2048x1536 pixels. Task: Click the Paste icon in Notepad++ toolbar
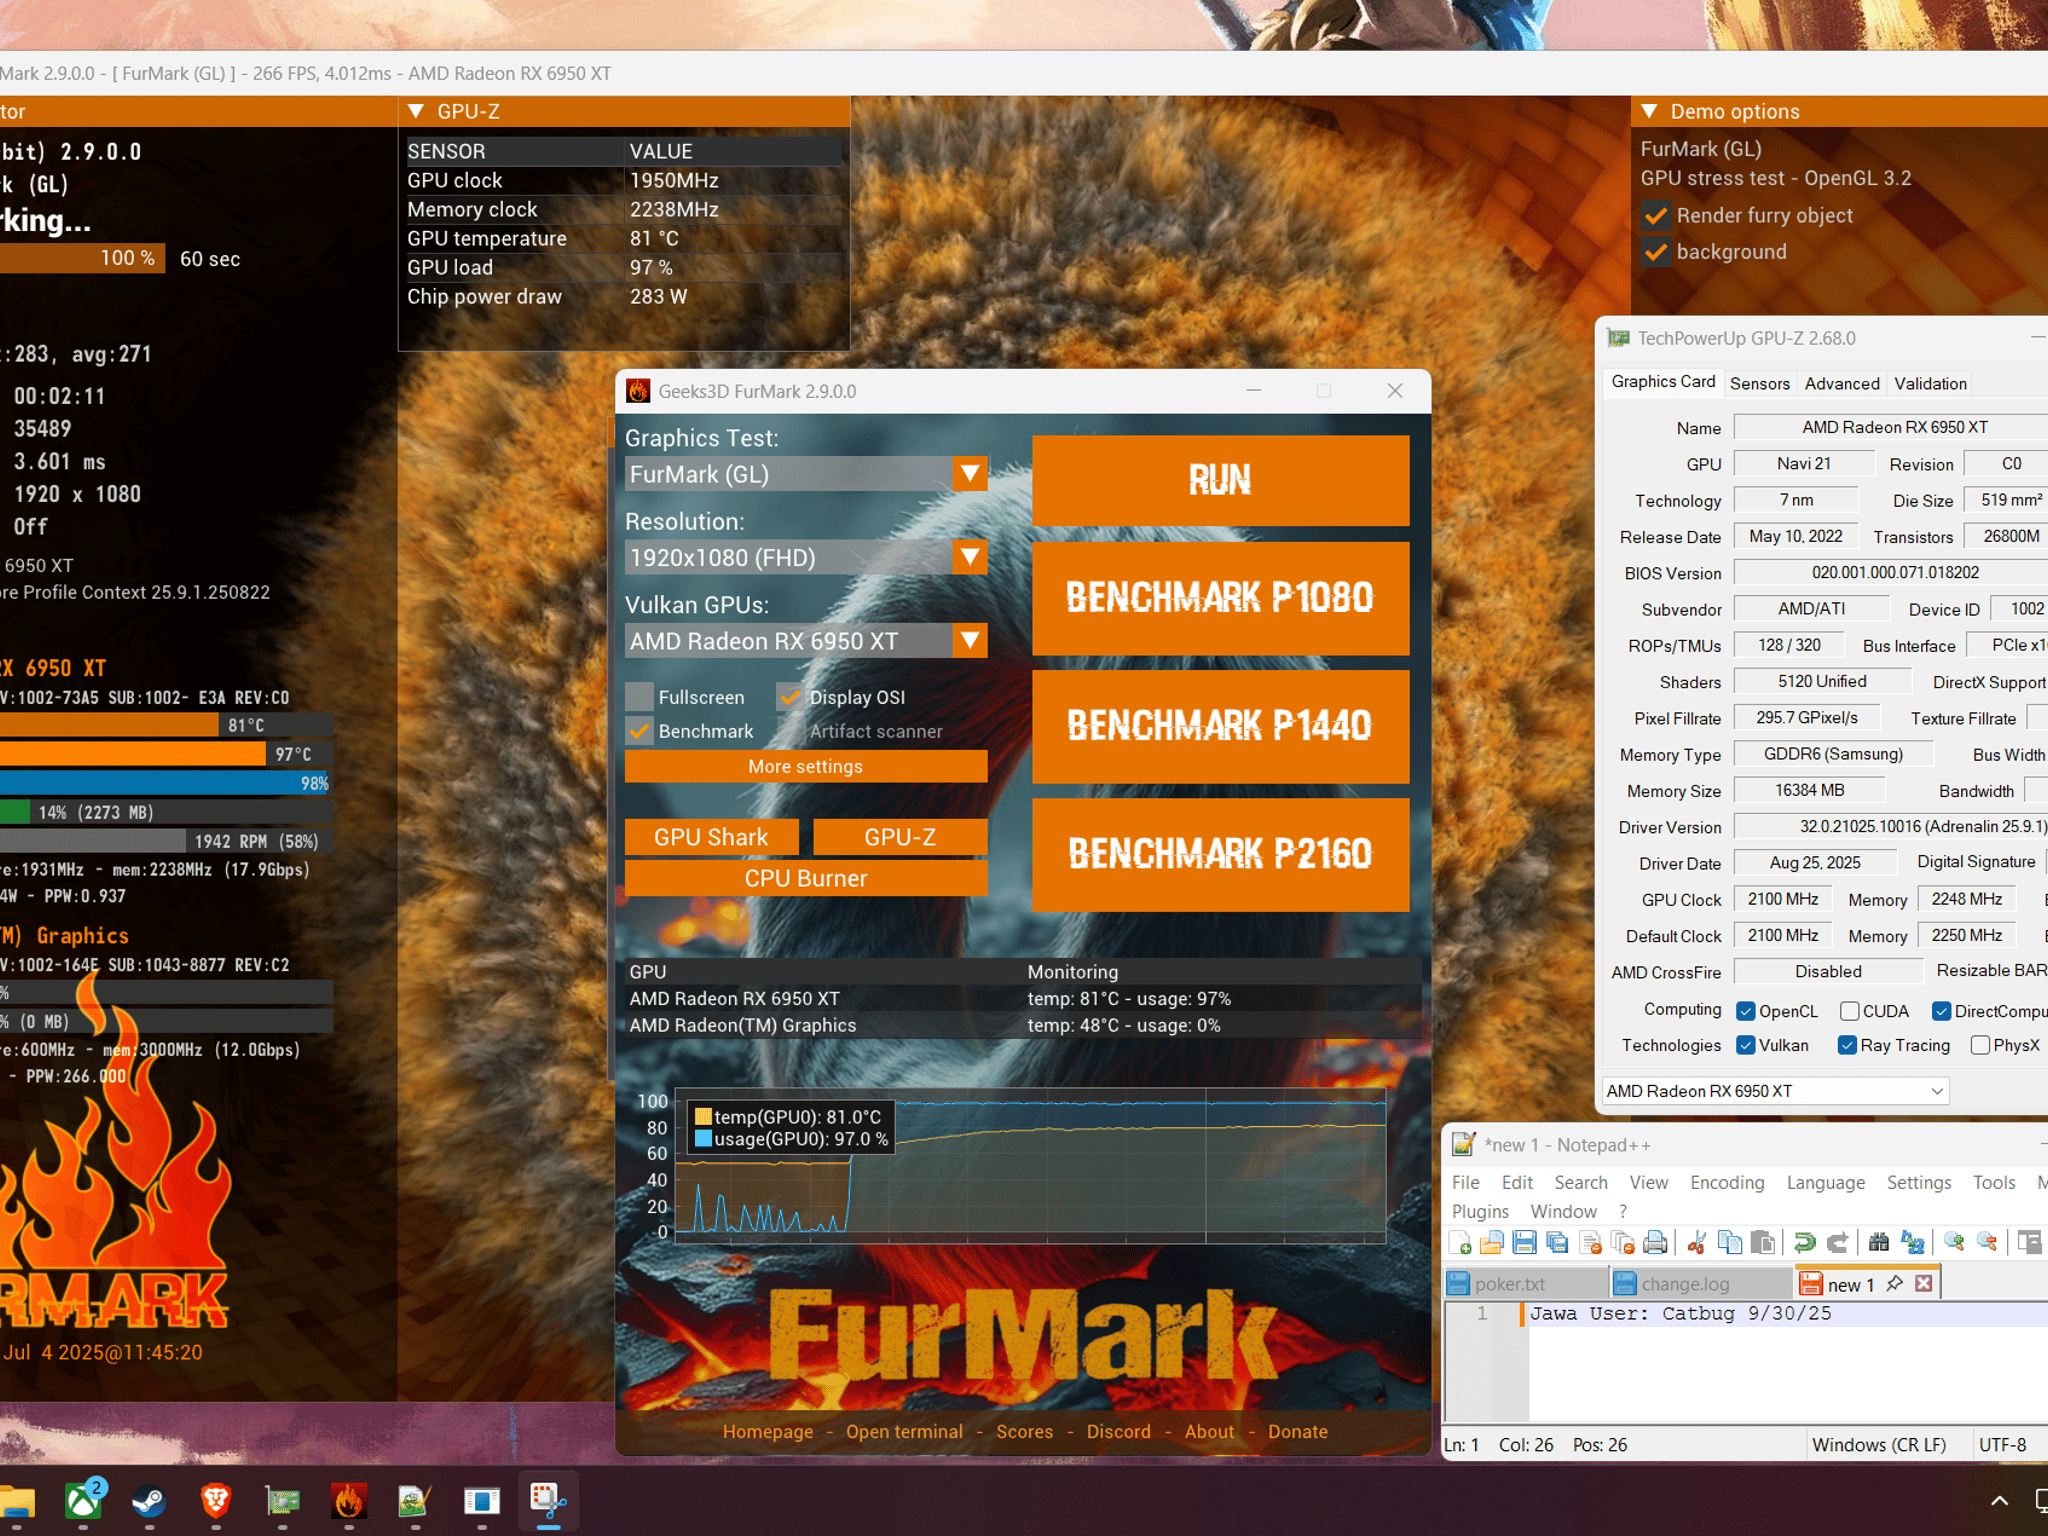coord(1762,1242)
